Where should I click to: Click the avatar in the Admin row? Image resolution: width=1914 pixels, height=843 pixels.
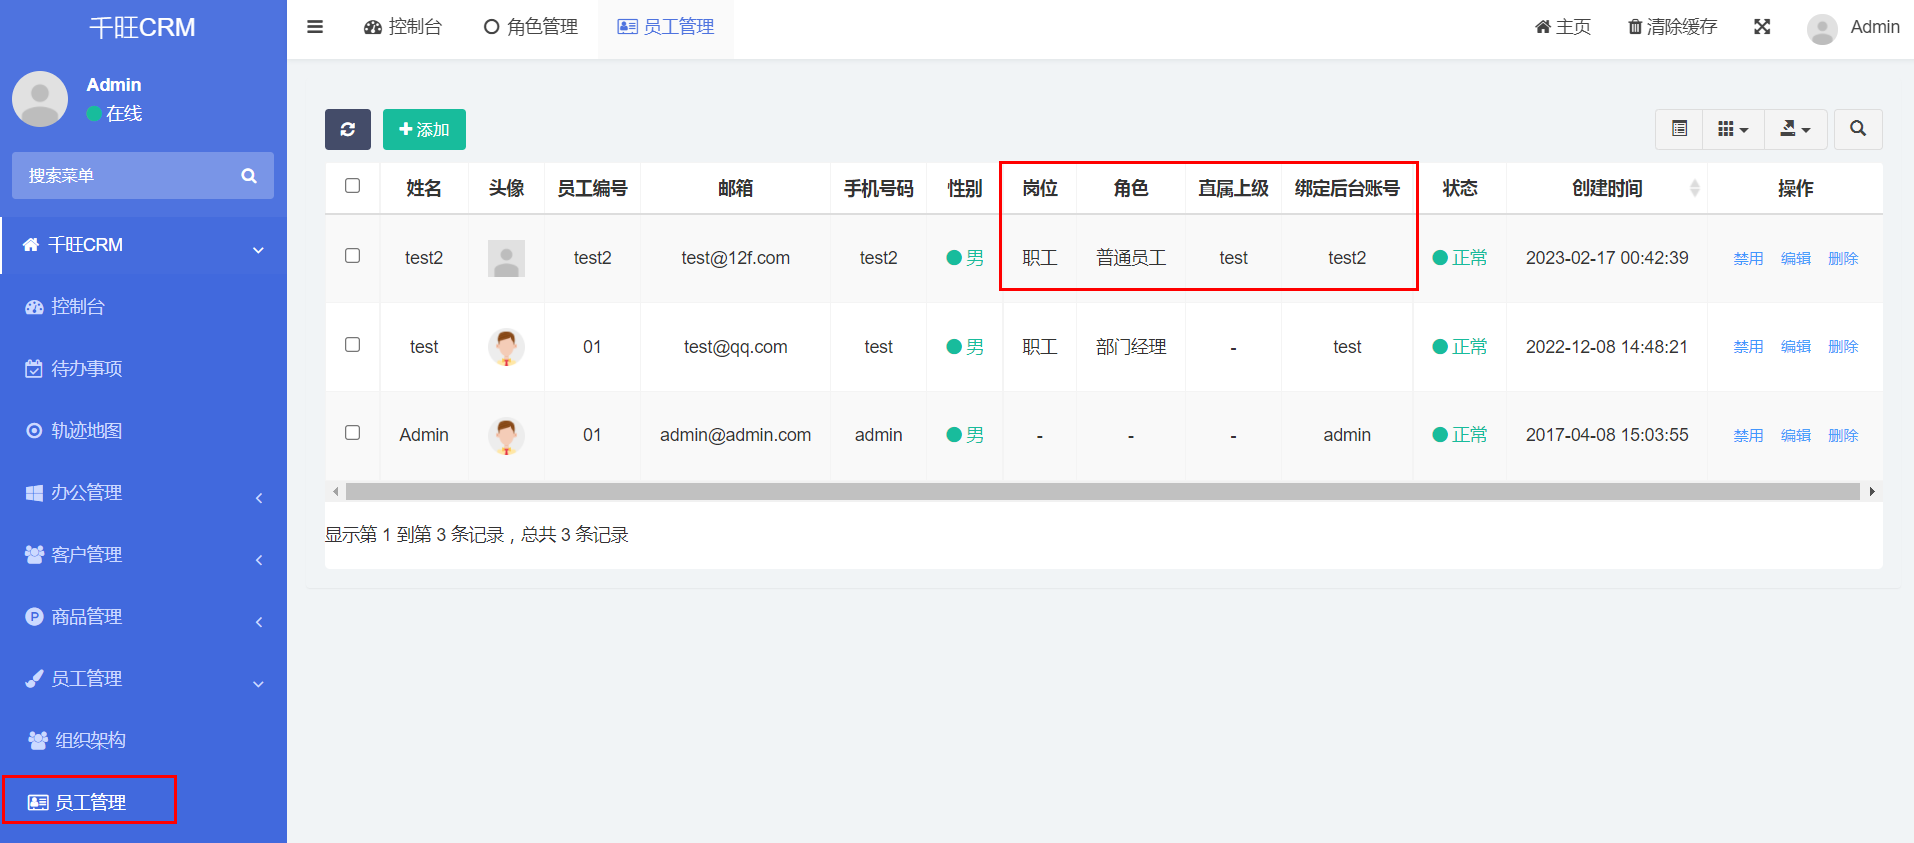(506, 435)
